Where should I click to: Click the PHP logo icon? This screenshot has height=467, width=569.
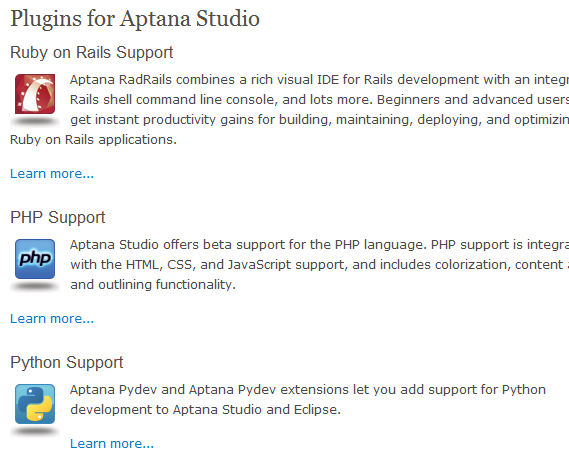pyautogui.click(x=35, y=259)
